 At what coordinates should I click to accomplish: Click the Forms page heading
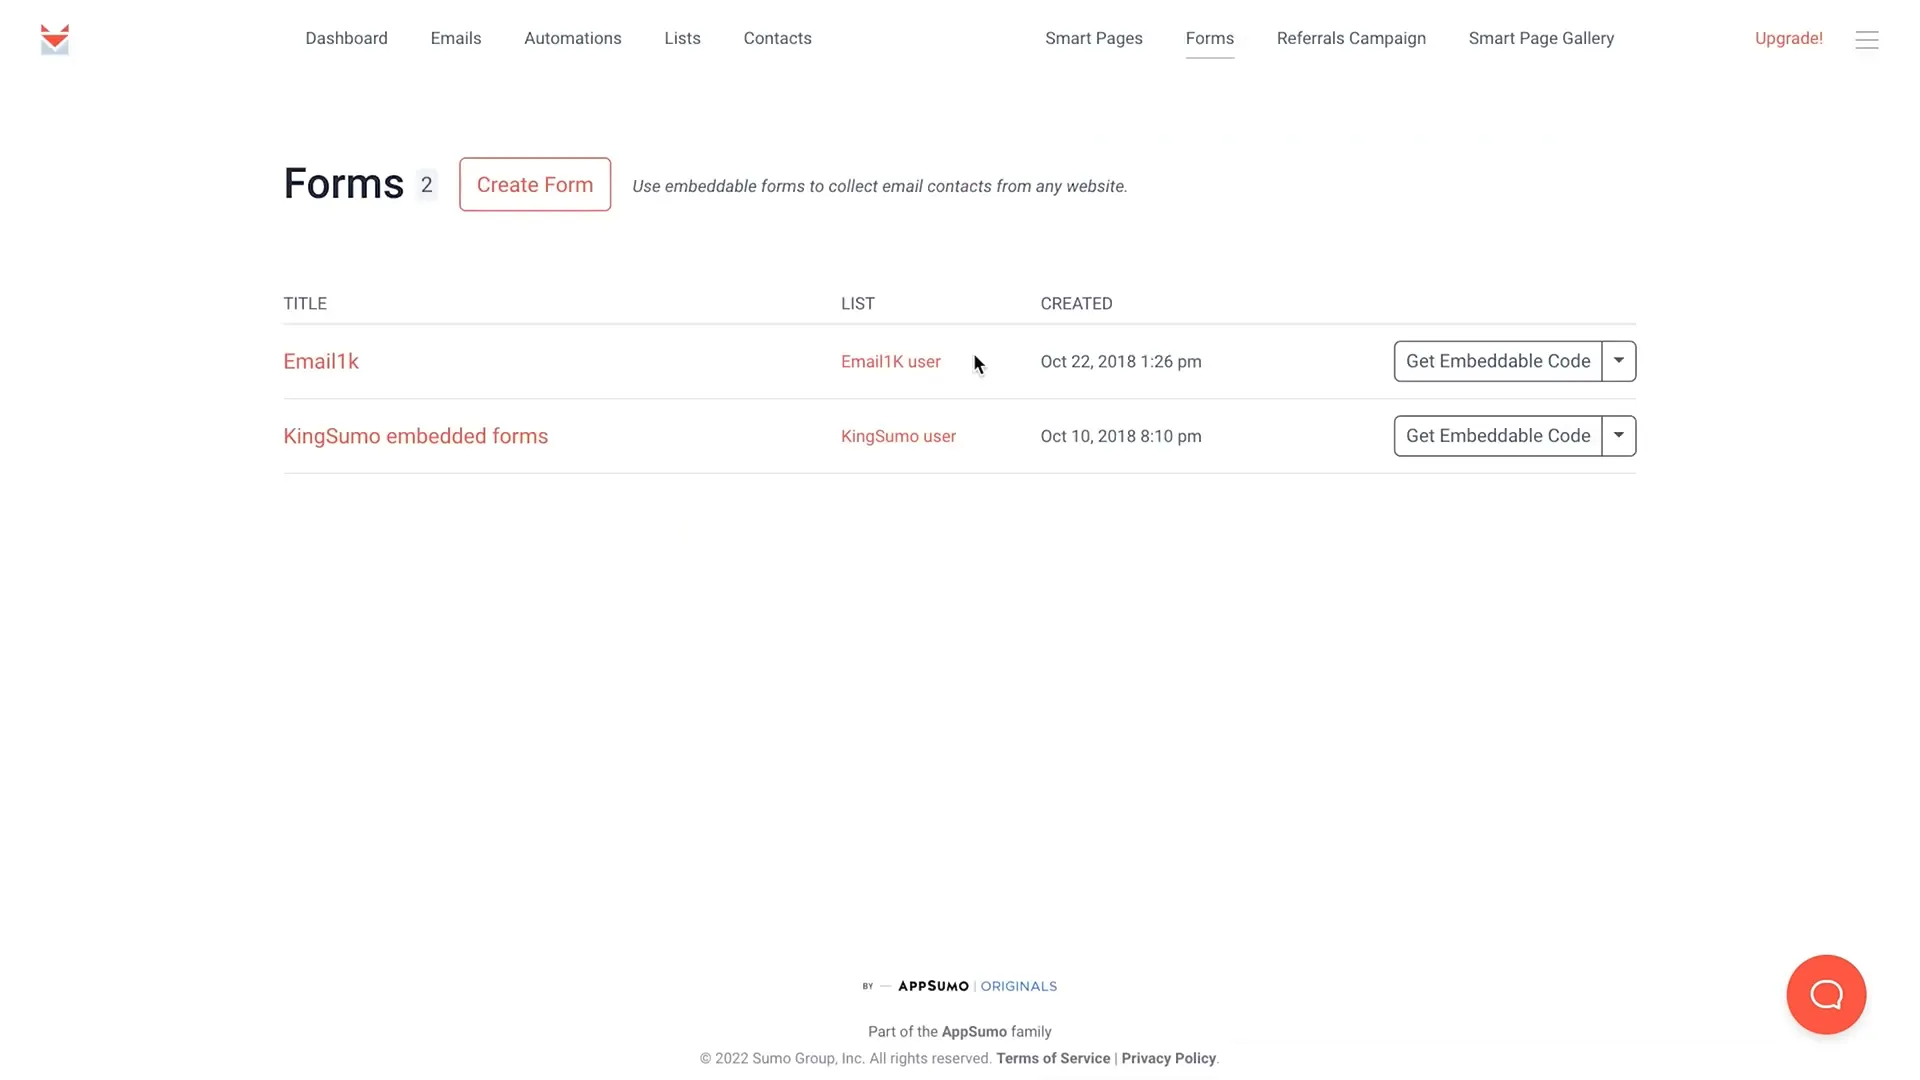[x=343, y=184]
